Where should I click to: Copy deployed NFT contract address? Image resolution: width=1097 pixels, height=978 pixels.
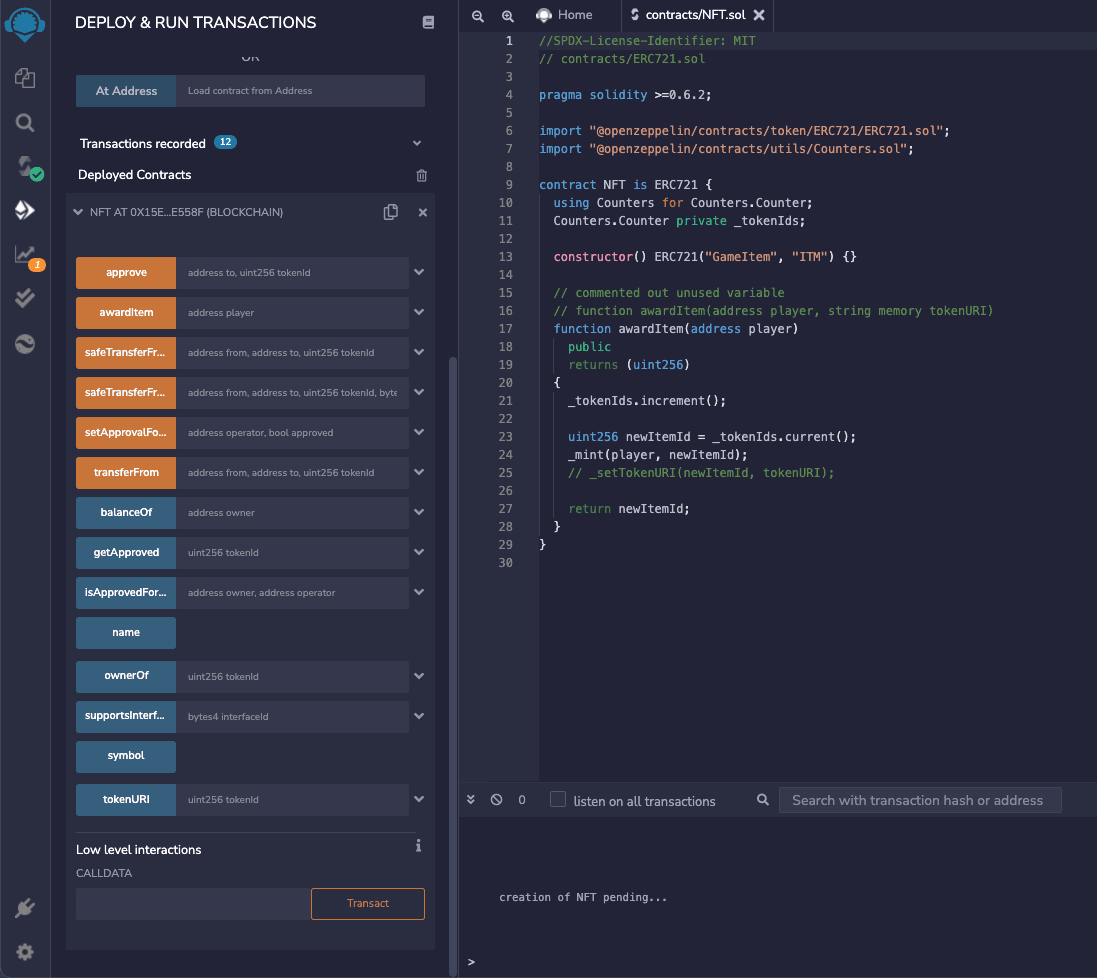pyautogui.click(x=391, y=212)
